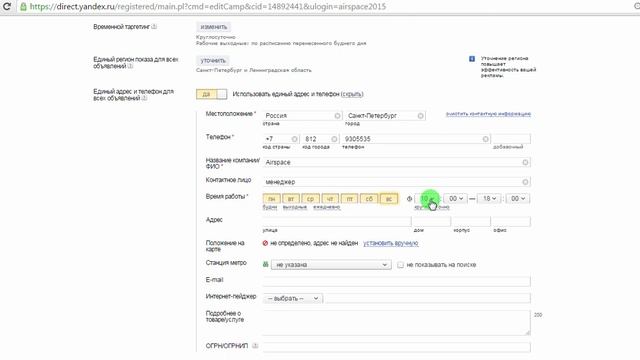Click the red not-found map status icon
640x360 pixels.
coord(265,243)
